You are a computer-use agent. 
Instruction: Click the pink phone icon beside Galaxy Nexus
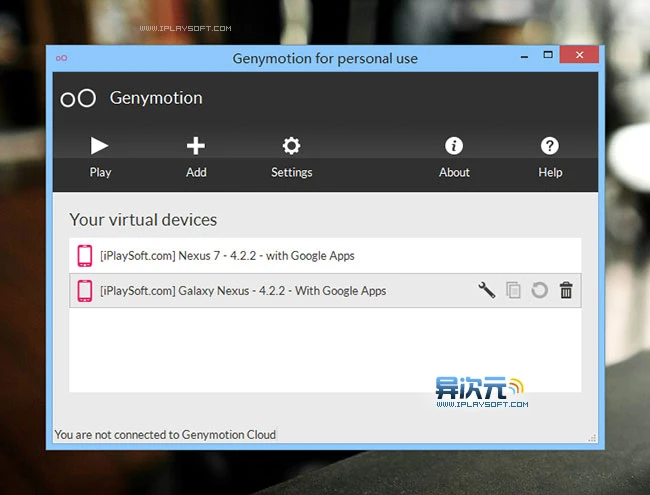[85, 291]
